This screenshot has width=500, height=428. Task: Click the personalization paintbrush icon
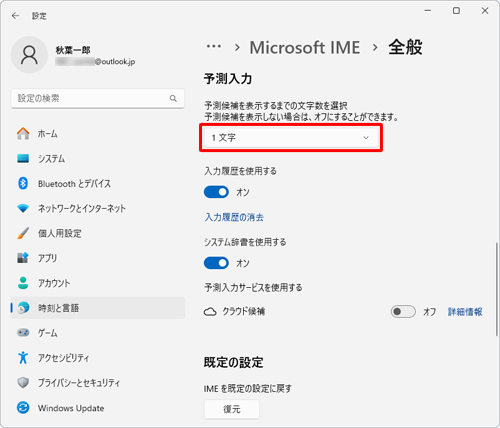(23, 233)
